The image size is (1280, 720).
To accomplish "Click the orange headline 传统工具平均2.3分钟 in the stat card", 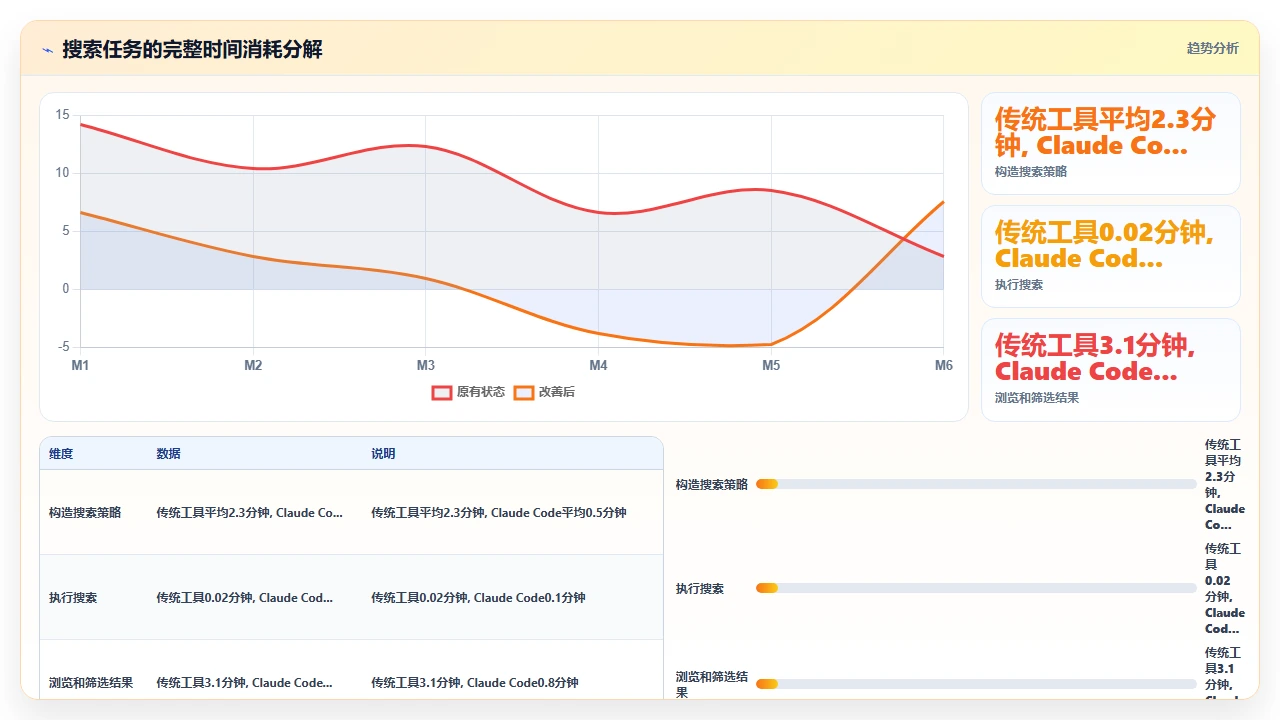I will pos(1105,132).
